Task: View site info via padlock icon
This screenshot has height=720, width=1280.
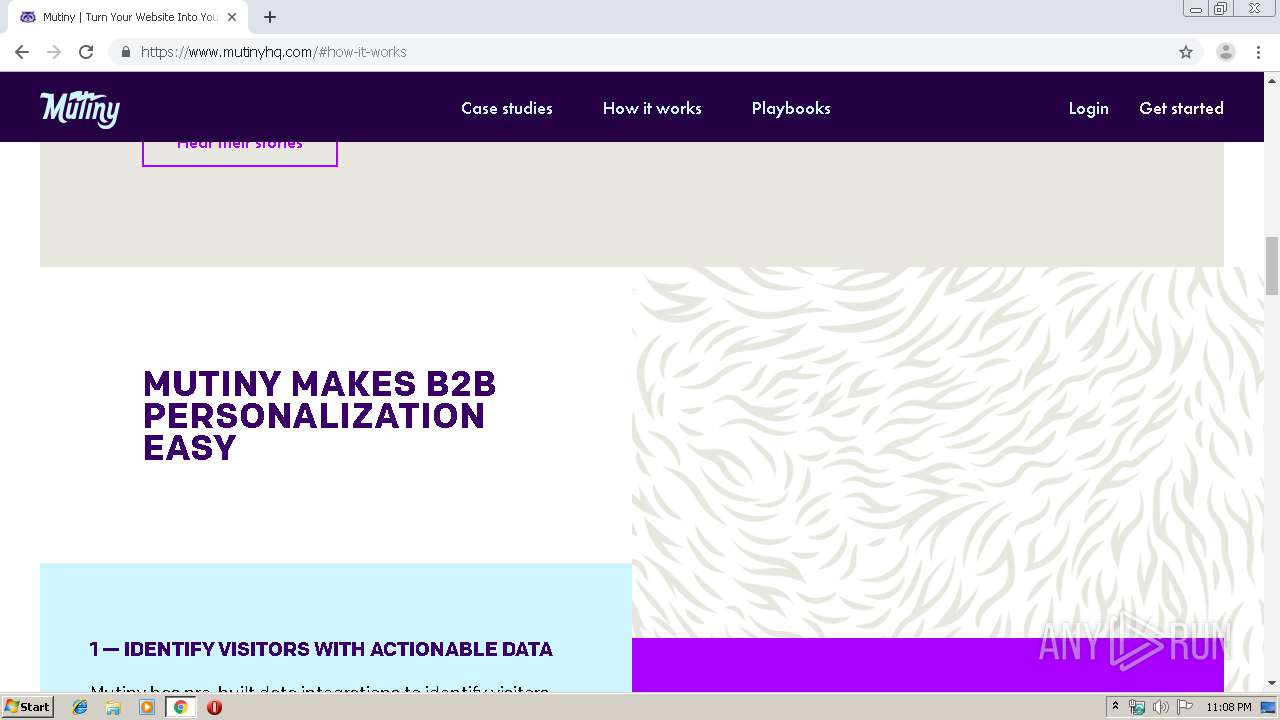Action: coord(125,52)
